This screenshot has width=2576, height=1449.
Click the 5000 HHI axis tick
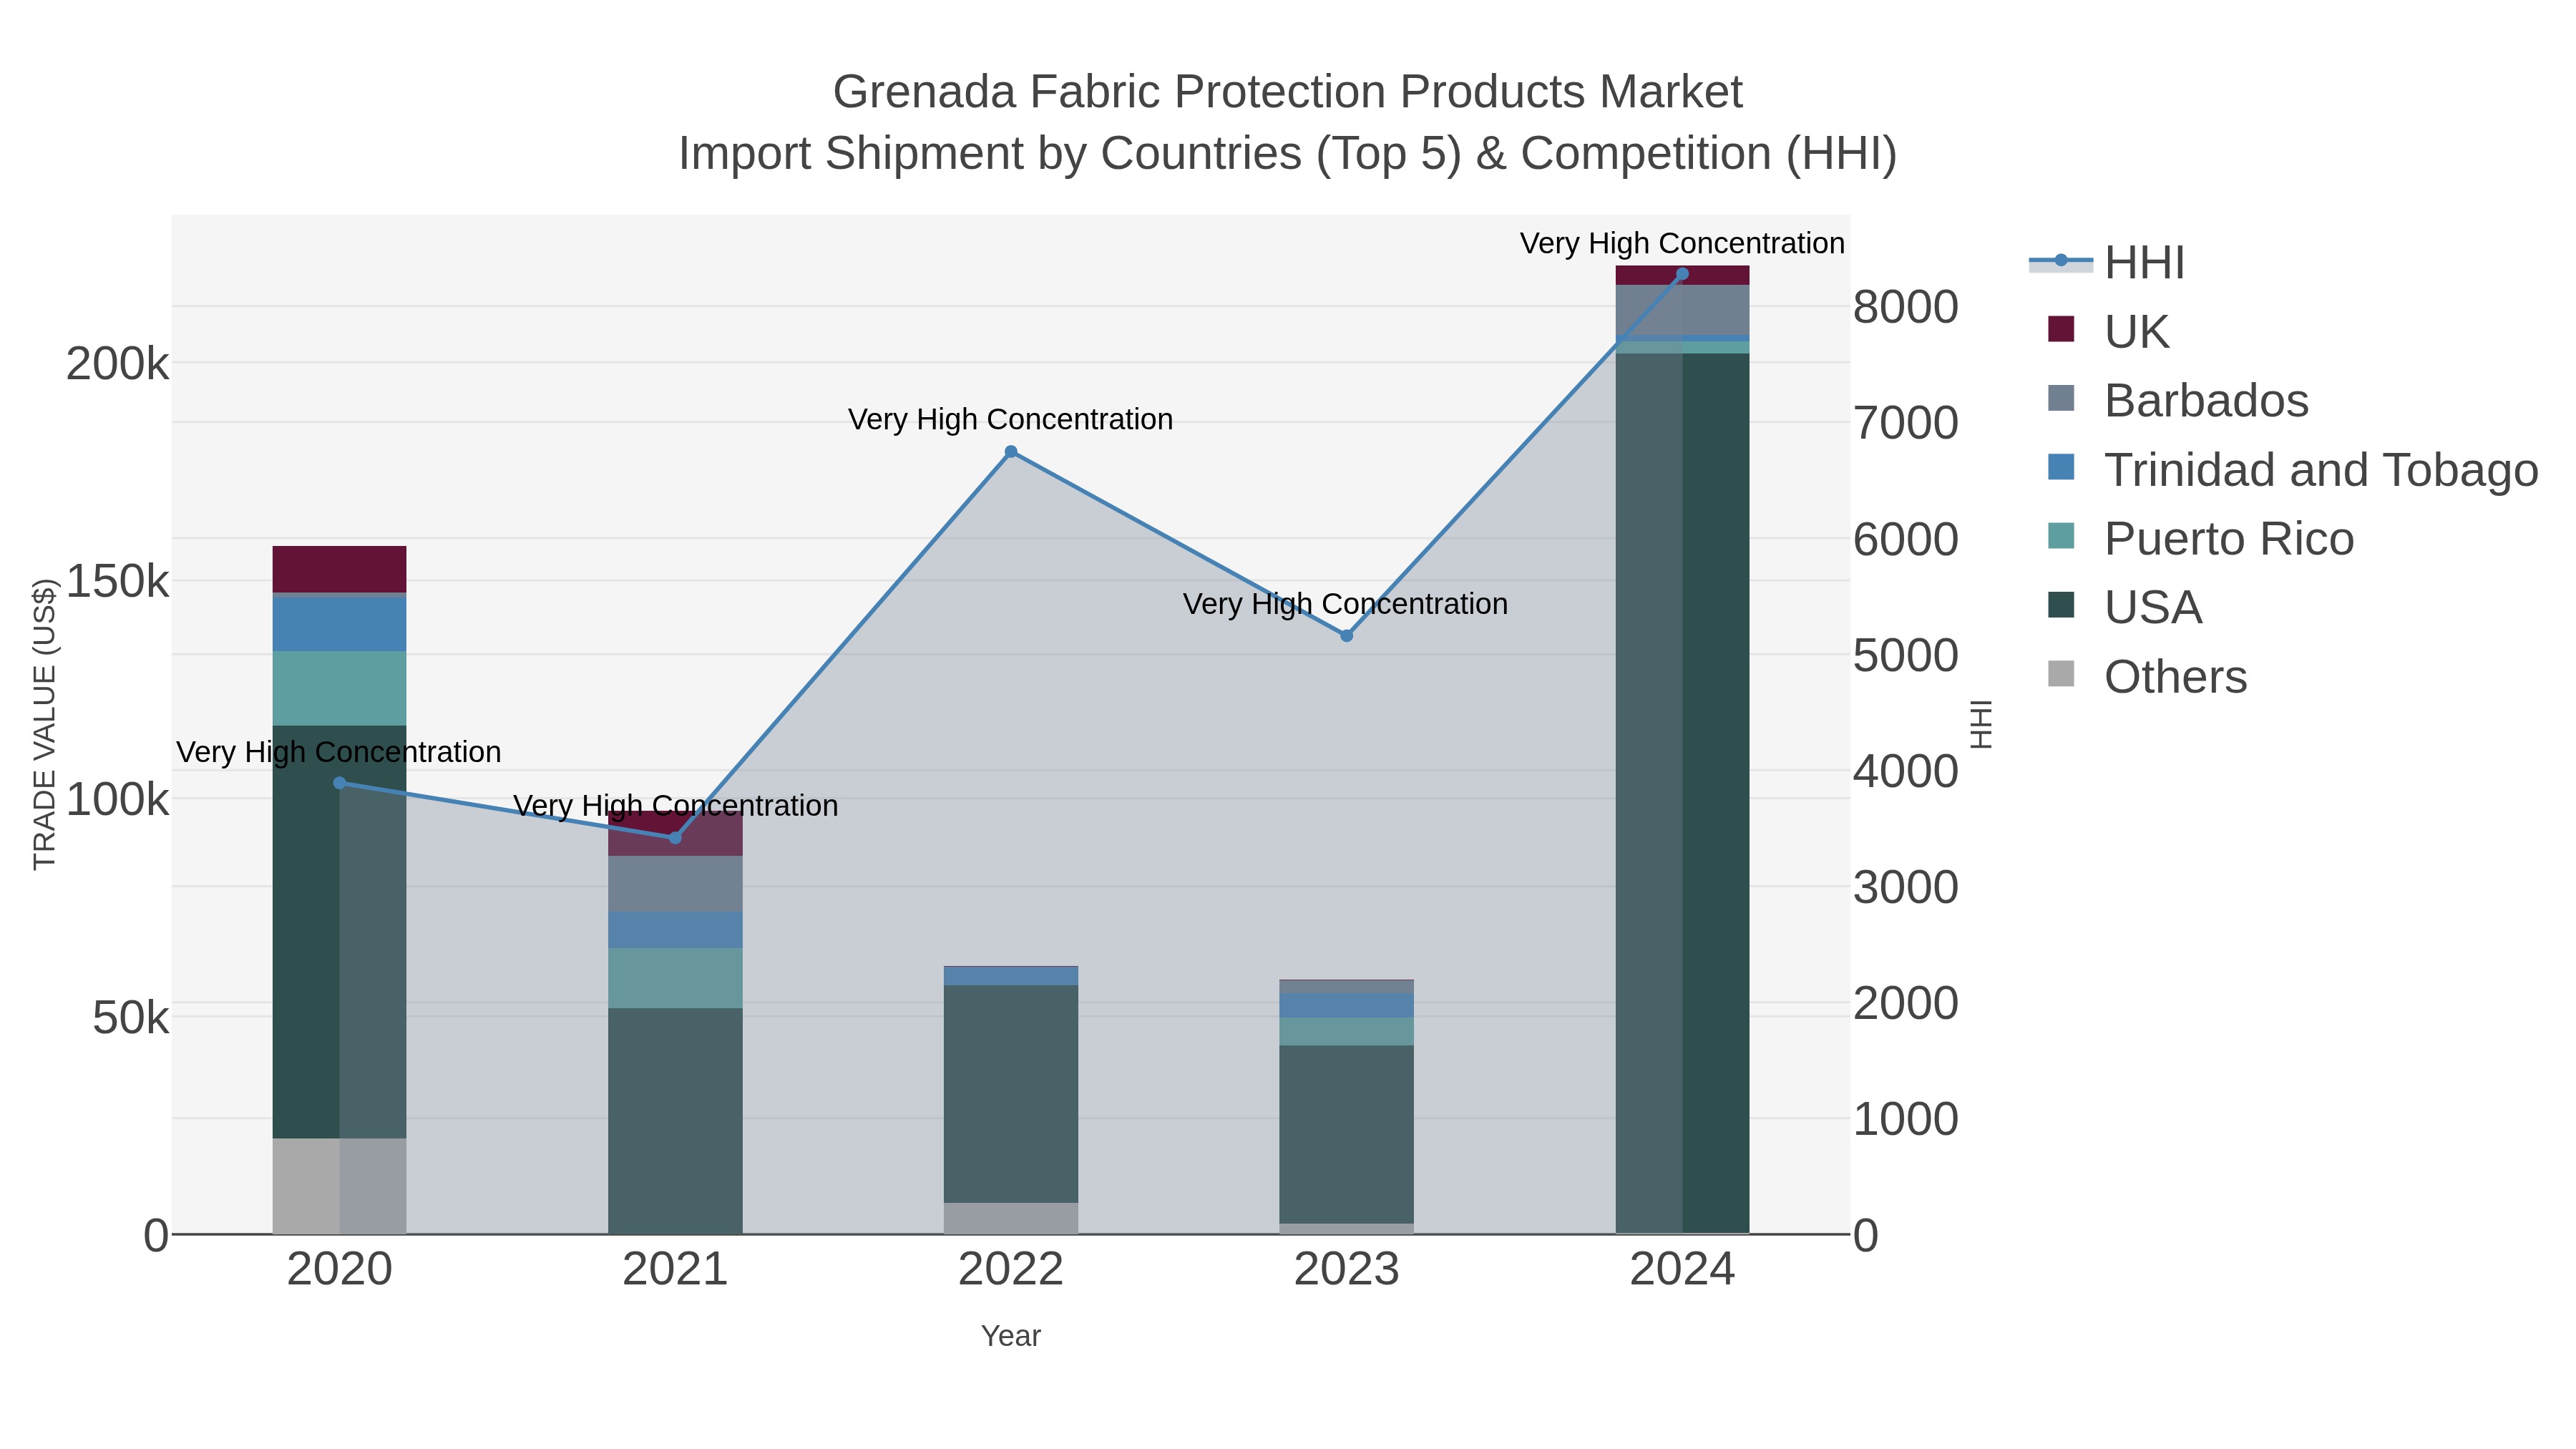tap(1906, 655)
